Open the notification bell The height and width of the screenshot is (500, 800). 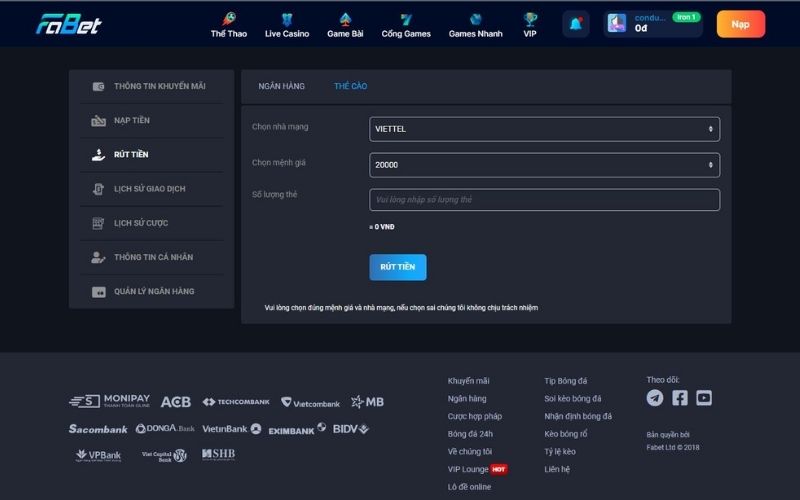click(x=576, y=23)
